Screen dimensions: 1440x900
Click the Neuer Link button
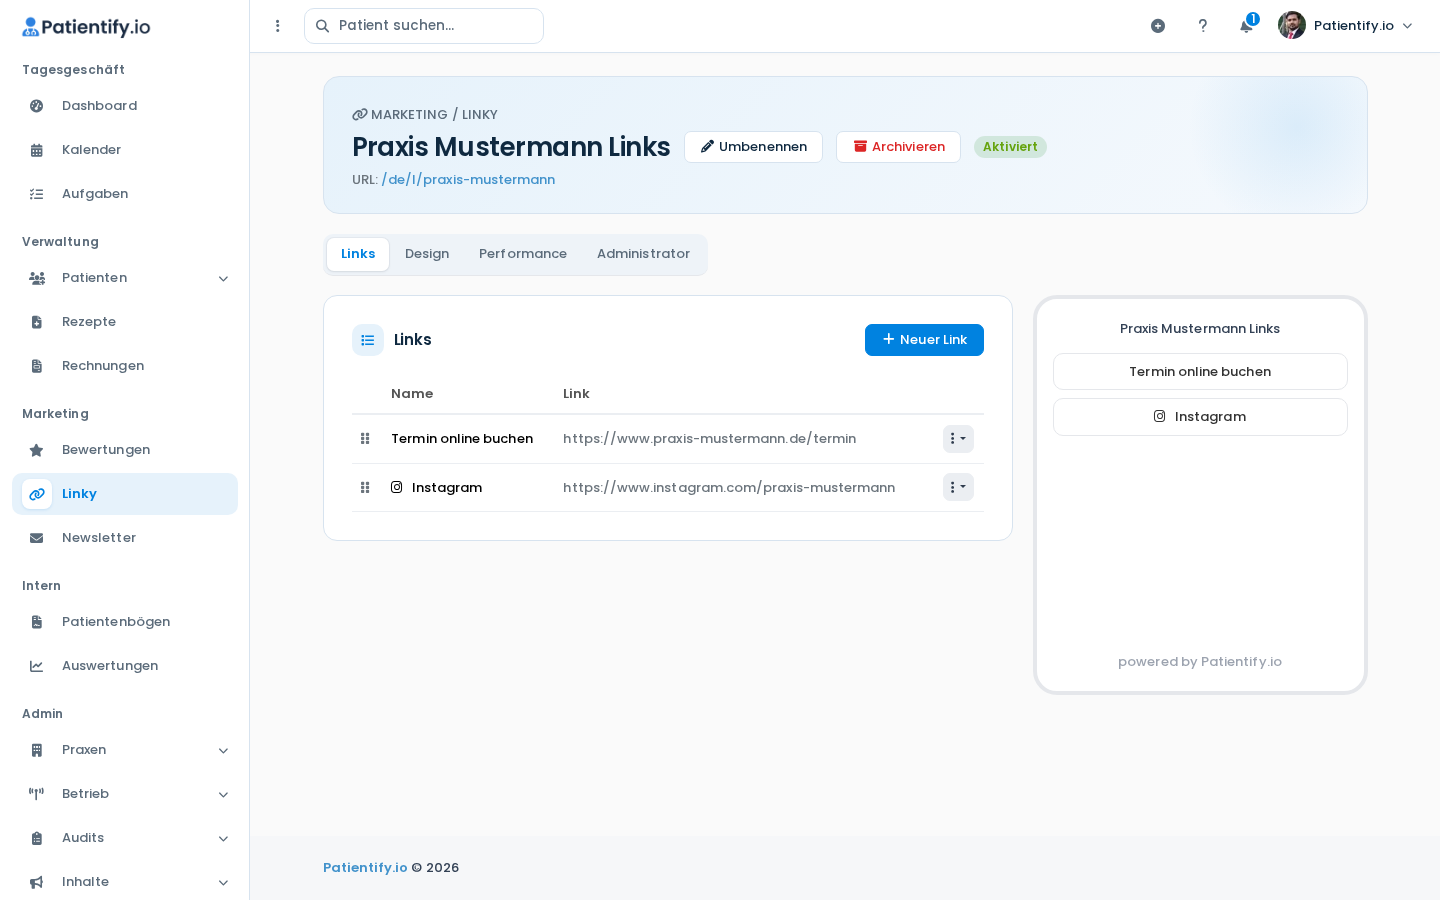click(x=924, y=340)
